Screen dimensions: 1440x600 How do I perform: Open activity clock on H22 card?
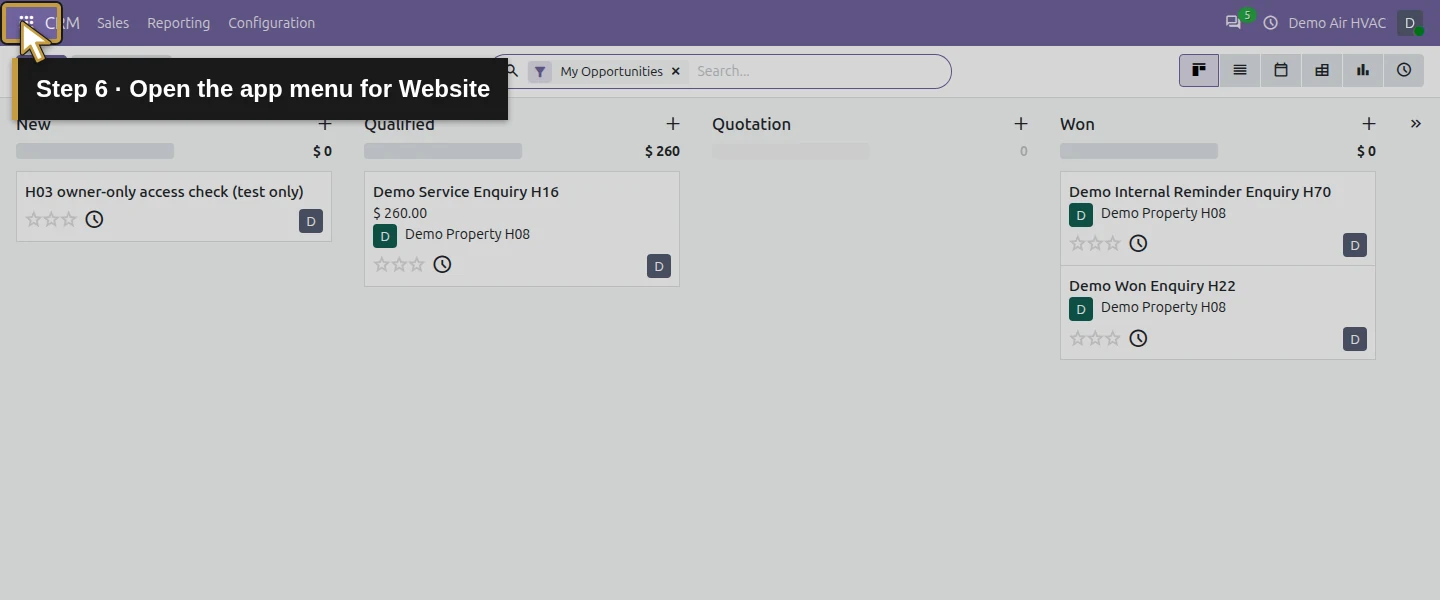pos(1138,338)
